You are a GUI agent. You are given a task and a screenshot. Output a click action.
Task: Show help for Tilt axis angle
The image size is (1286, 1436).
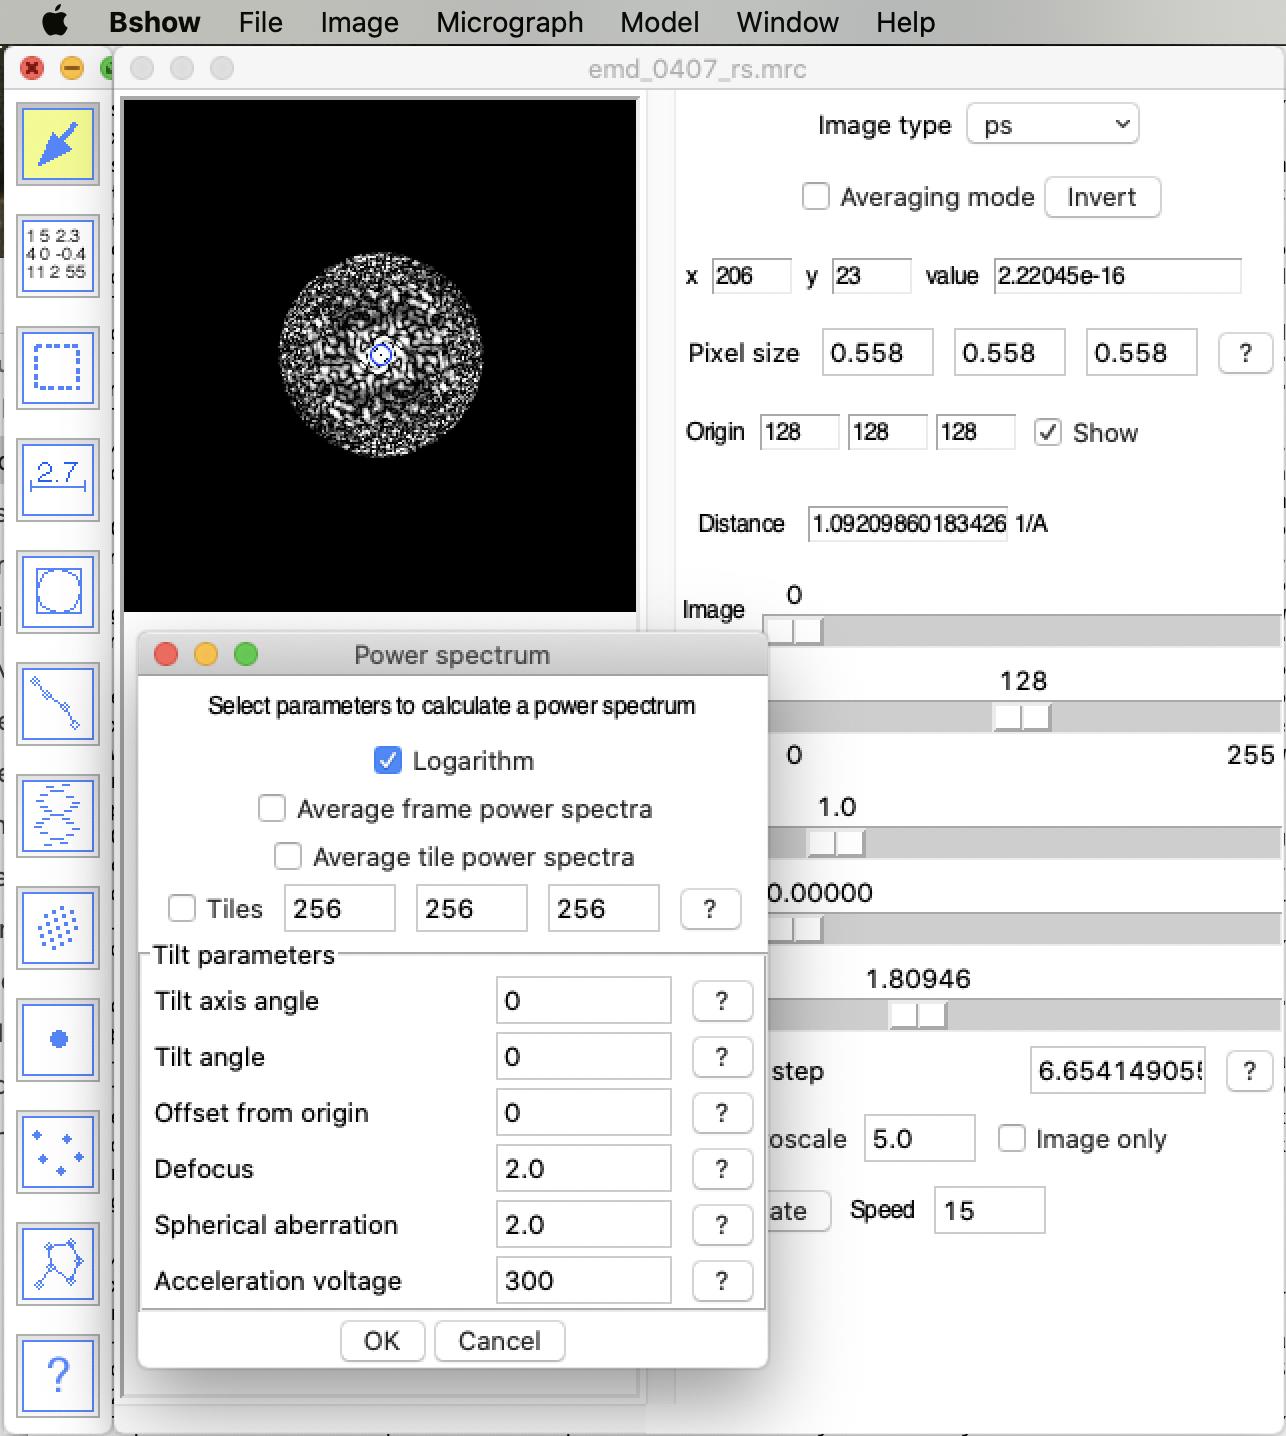[722, 1001]
